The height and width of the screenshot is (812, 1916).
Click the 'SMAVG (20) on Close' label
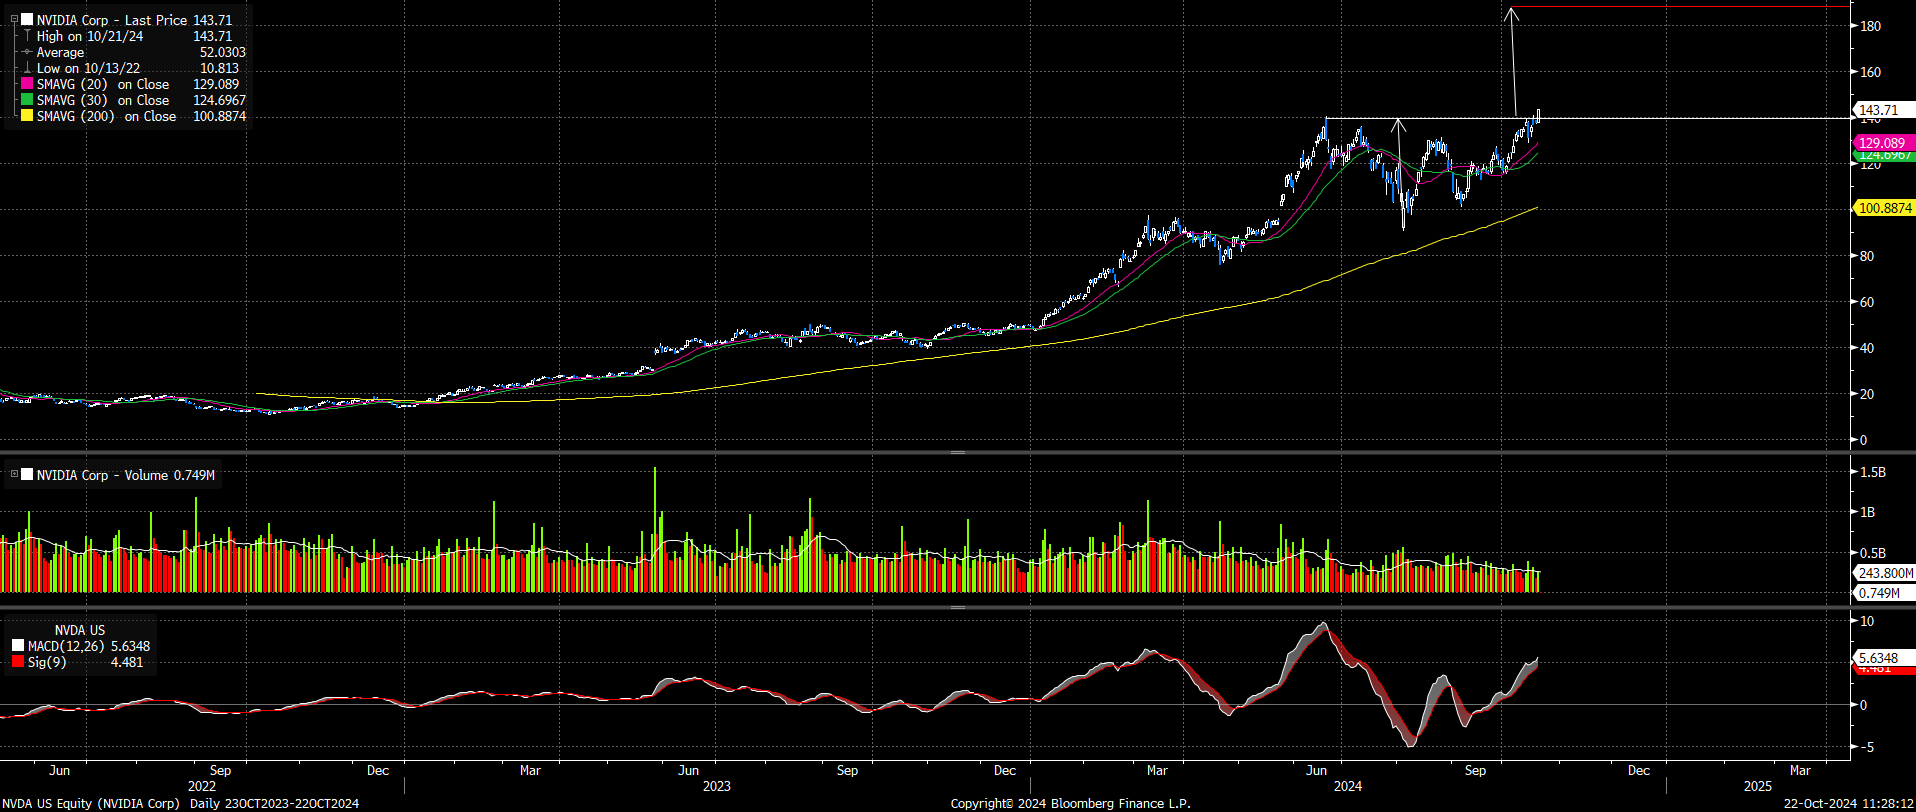pos(103,84)
